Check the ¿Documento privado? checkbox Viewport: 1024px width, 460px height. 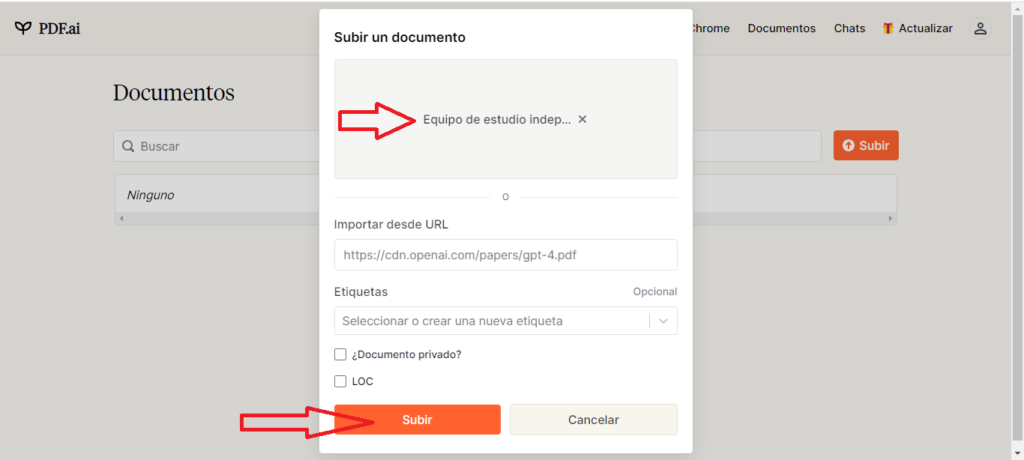coord(340,354)
